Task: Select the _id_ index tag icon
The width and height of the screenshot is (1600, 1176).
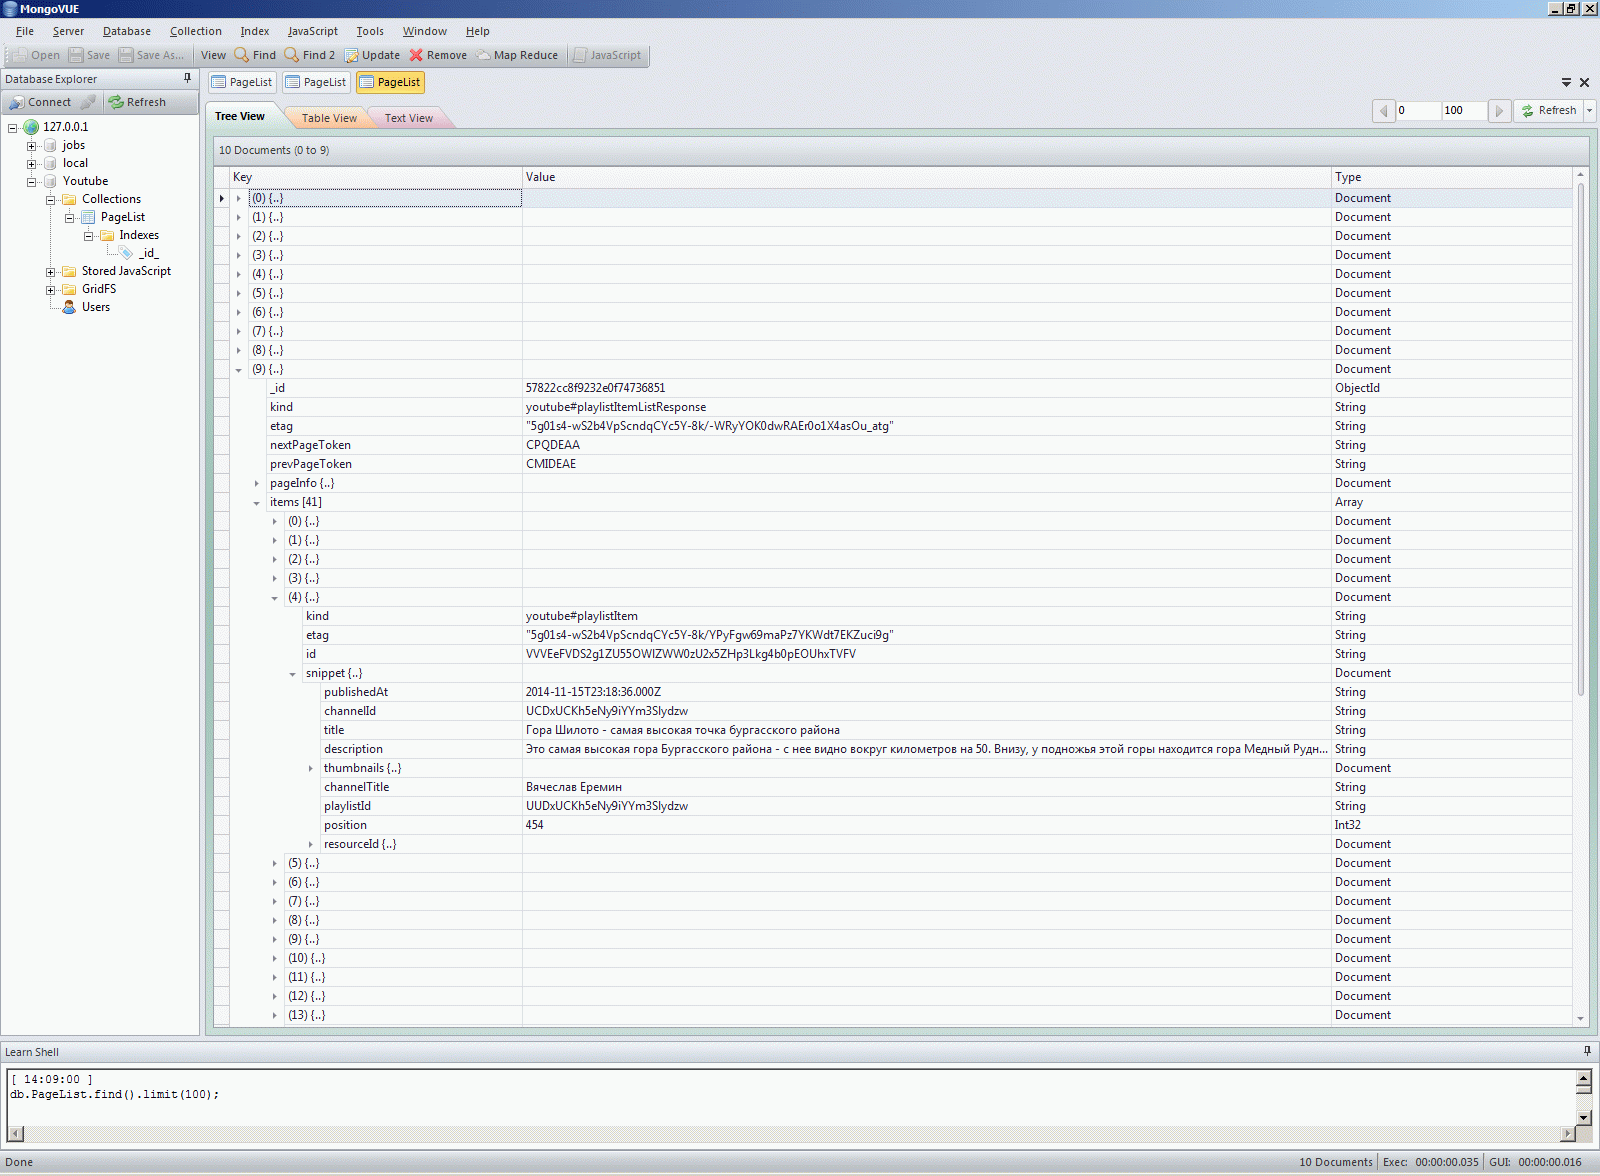Action: 126,253
